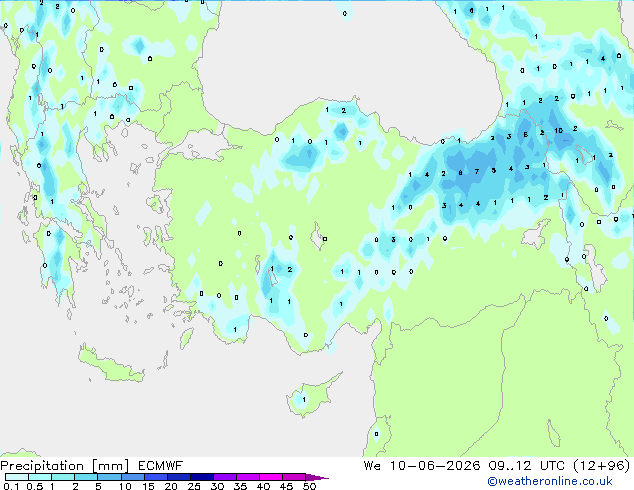634x490 pixels.
Task: Click the 30–35 mm legend color swatch
Action: pyautogui.click(x=225, y=477)
